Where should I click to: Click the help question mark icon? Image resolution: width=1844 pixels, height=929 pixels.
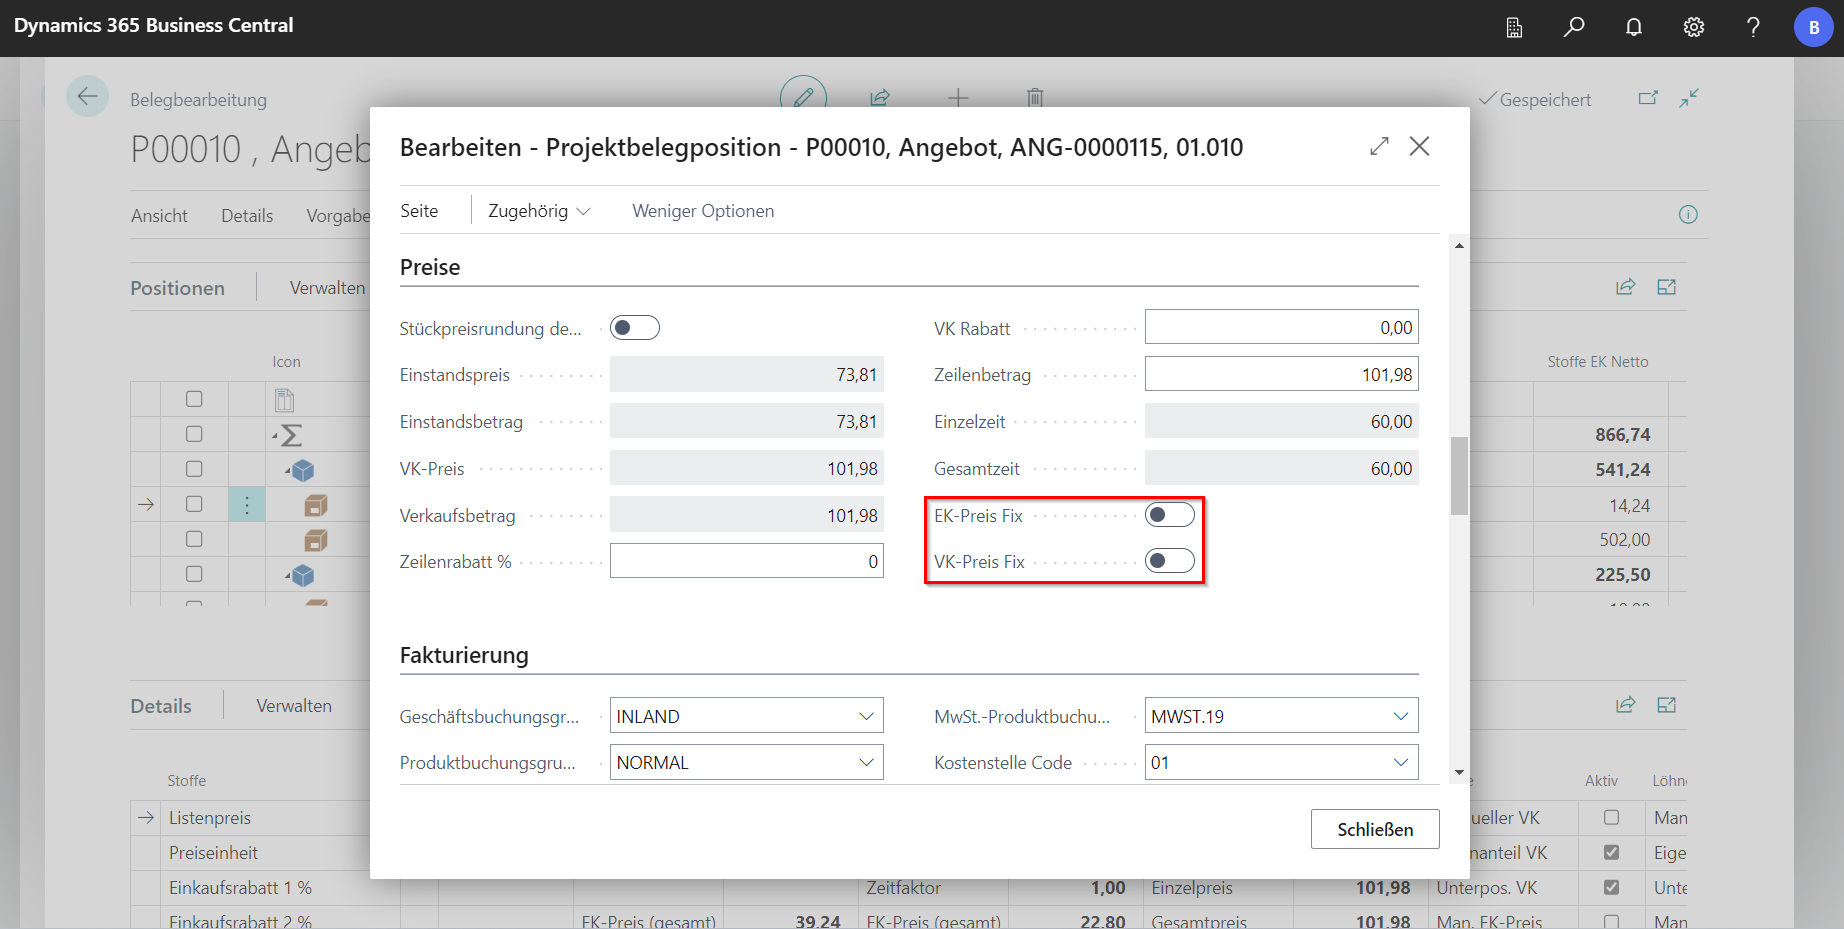pos(1753,27)
